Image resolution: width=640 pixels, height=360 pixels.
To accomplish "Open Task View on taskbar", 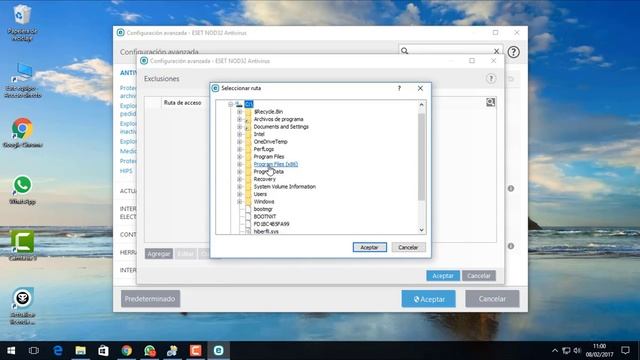I will coord(34,351).
